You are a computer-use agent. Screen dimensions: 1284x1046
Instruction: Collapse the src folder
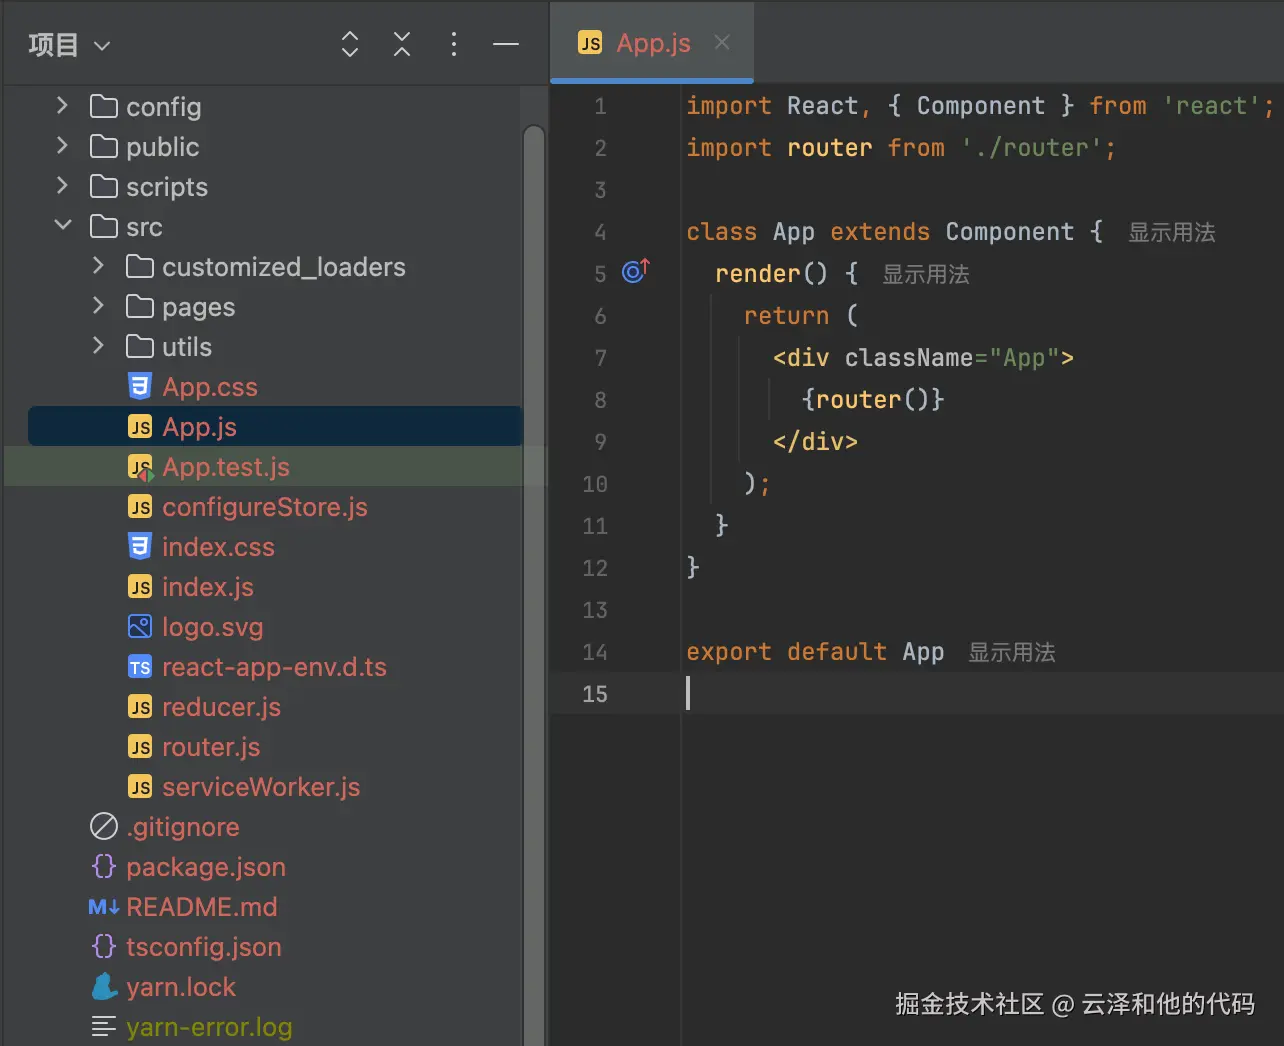(x=63, y=226)
